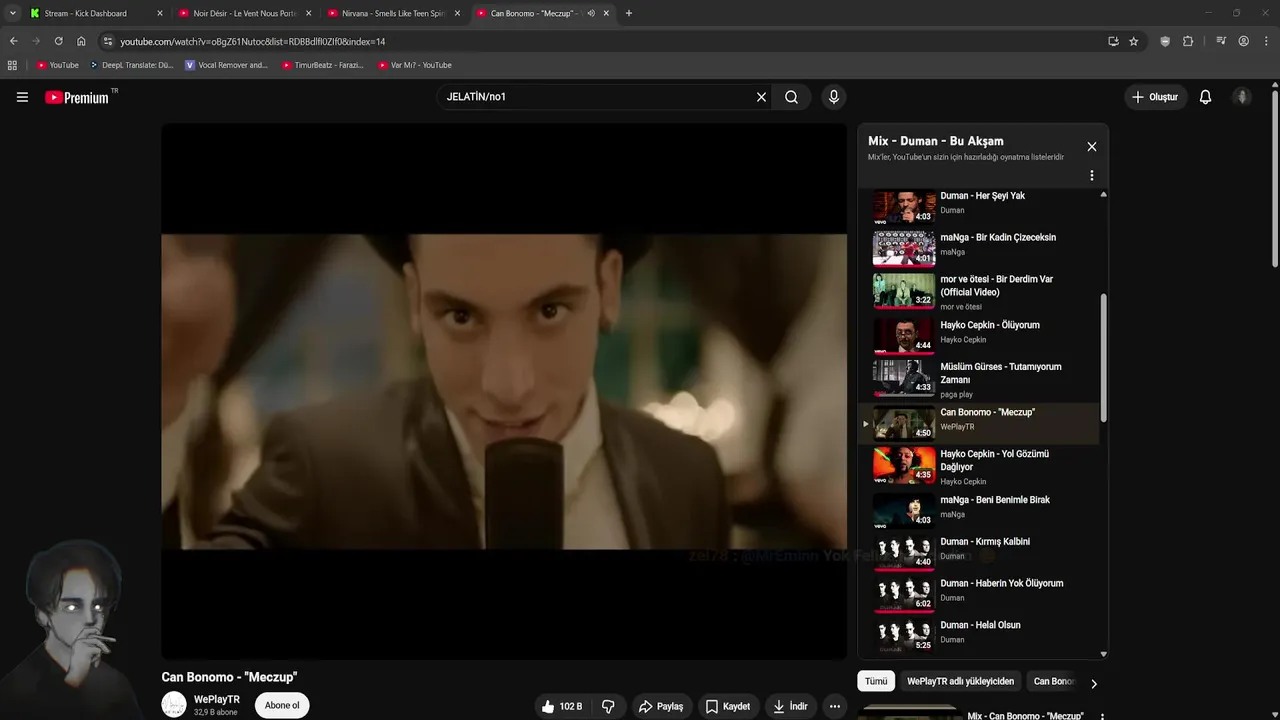This screenshot has height=720, width=1280.
Task: Open DeepL Translate bookmark
Action: coord(131,65)
